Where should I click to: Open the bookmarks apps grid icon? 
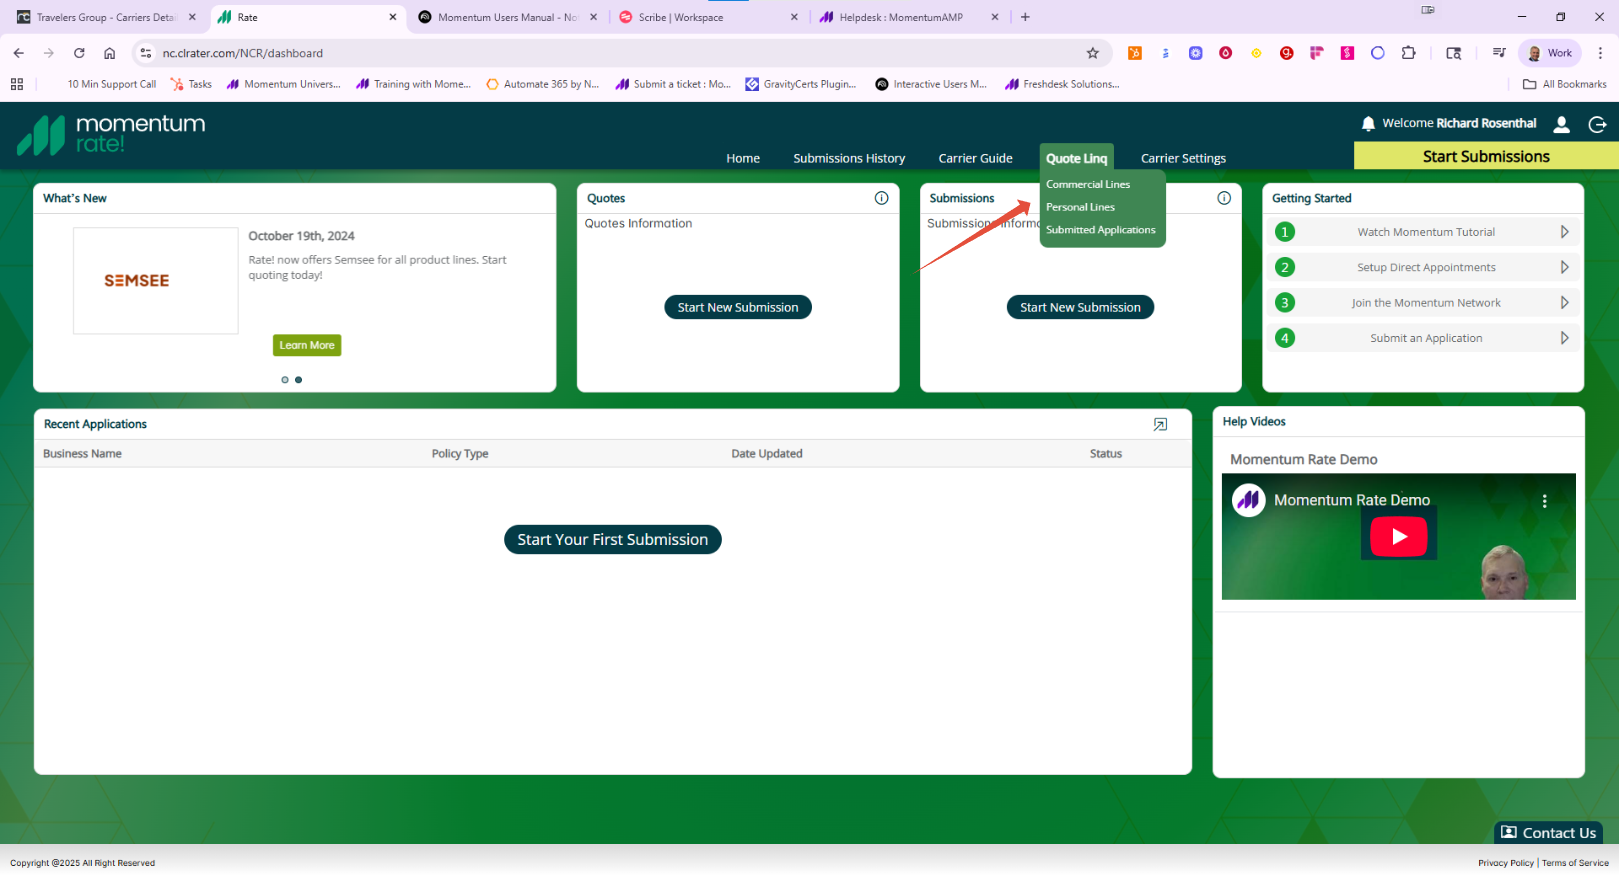coord(17,84)
